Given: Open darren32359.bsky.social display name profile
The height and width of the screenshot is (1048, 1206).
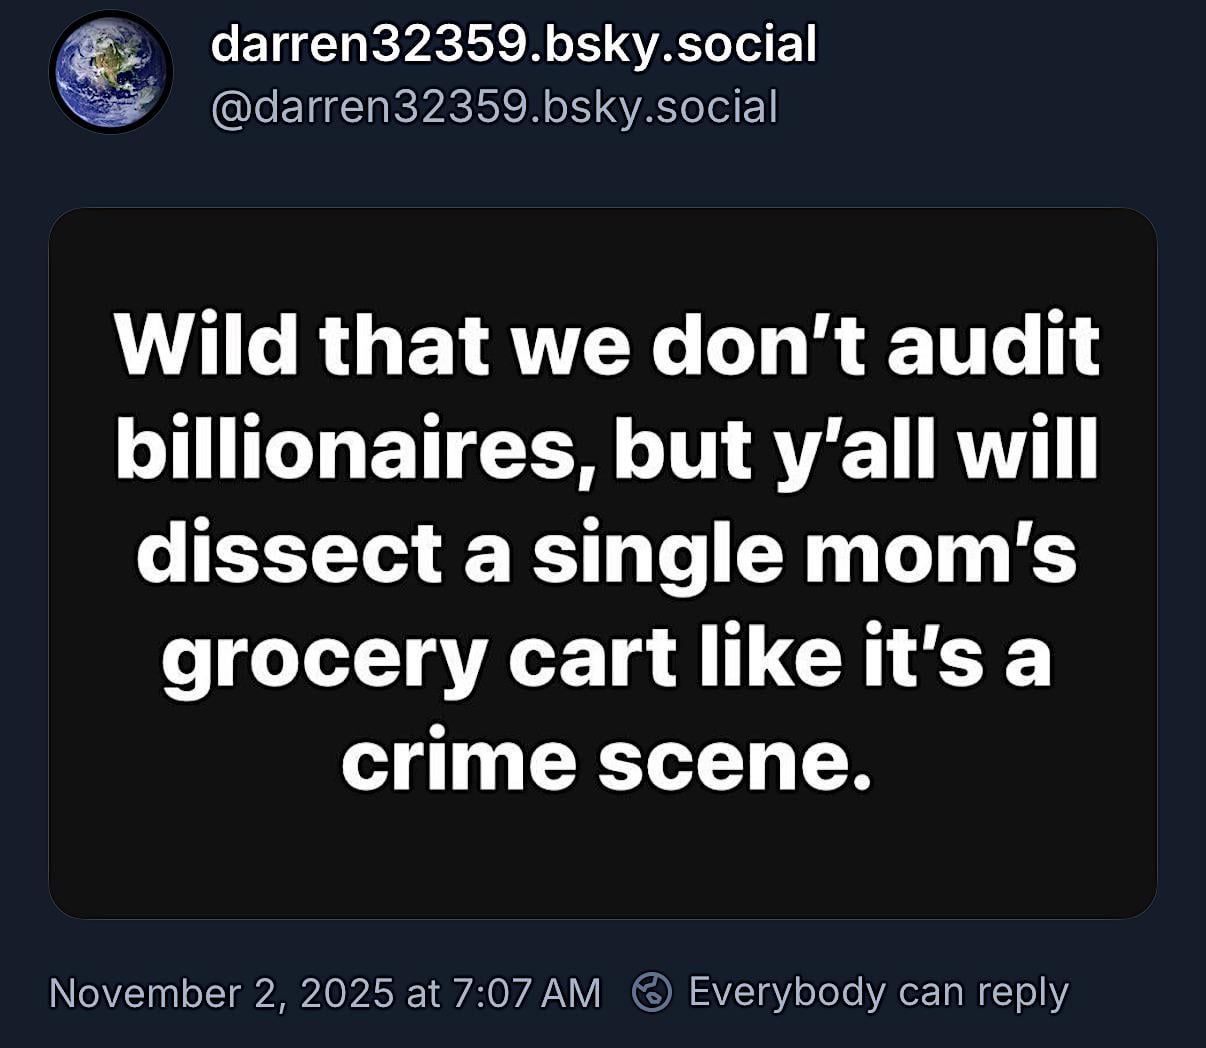Looking at the screenshot, I should [x=514, y=45].
